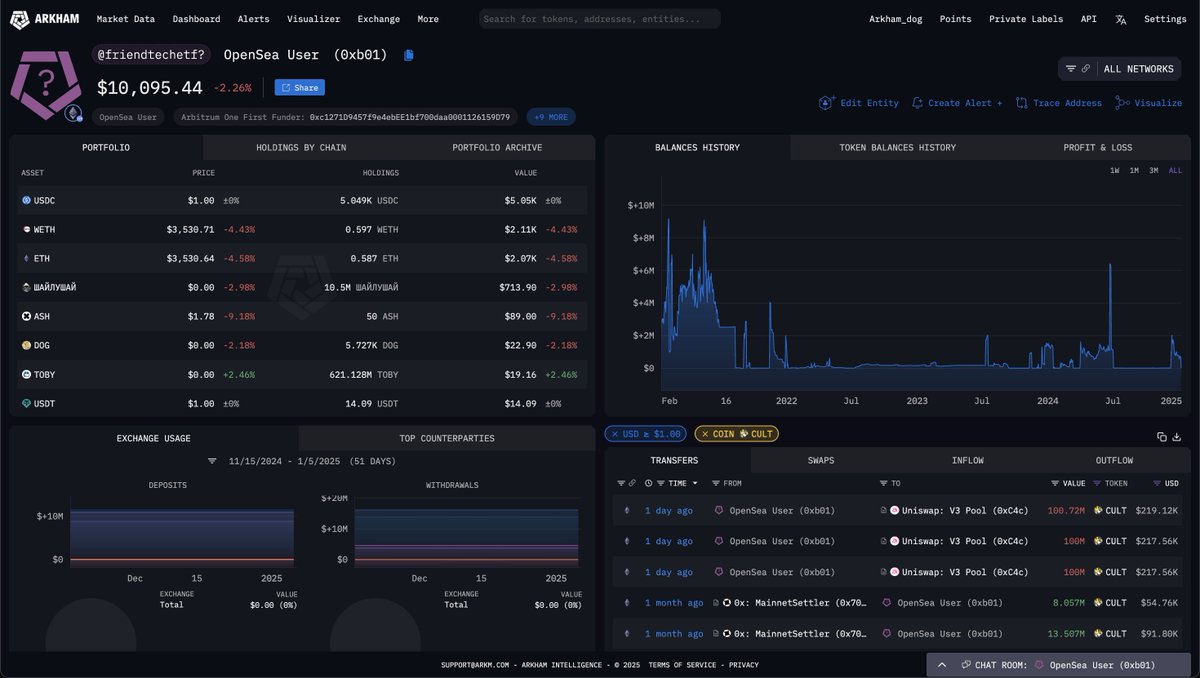
Task: Click the entity question-mark avatar
Action: [45, 84]
